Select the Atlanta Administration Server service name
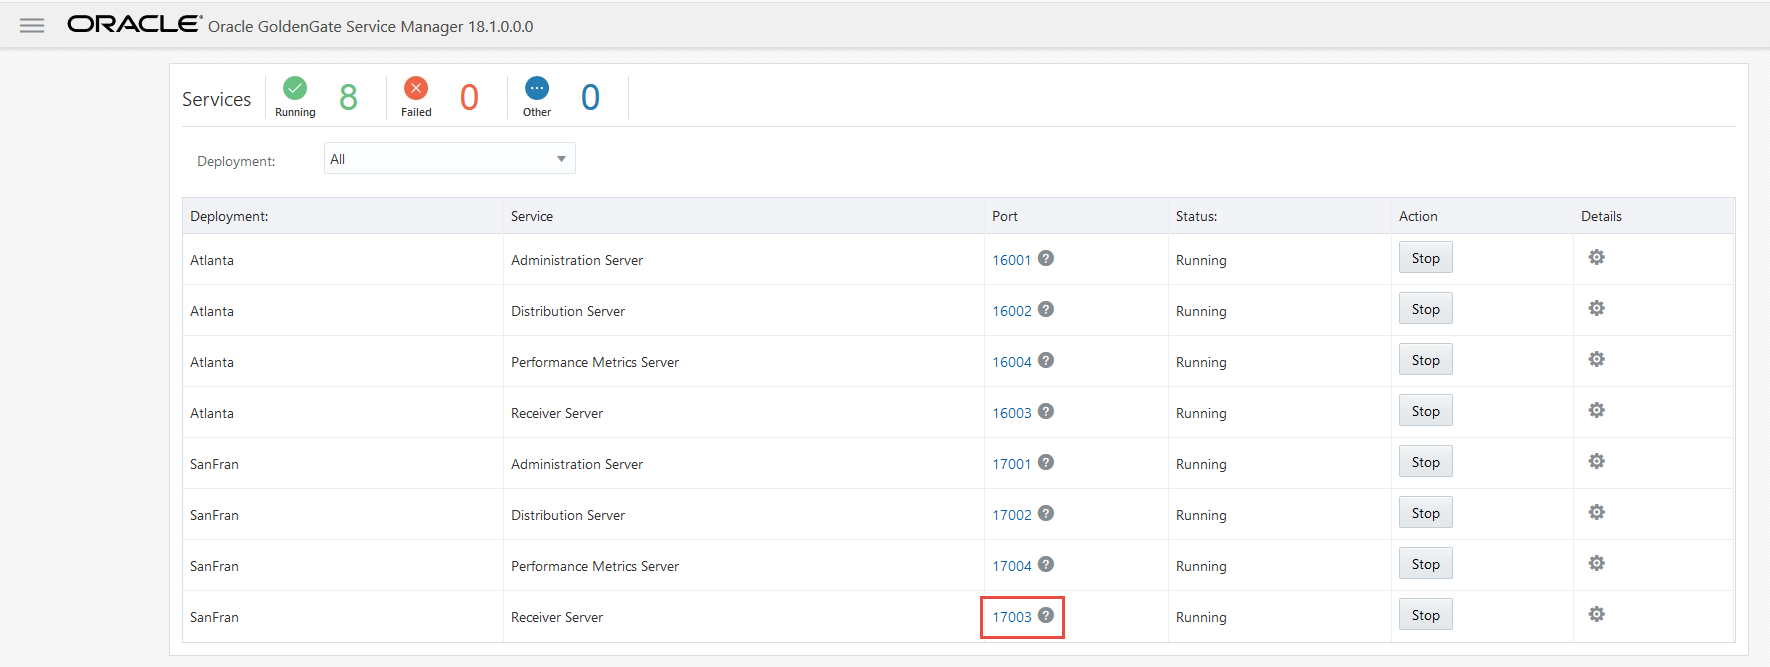 577,260
